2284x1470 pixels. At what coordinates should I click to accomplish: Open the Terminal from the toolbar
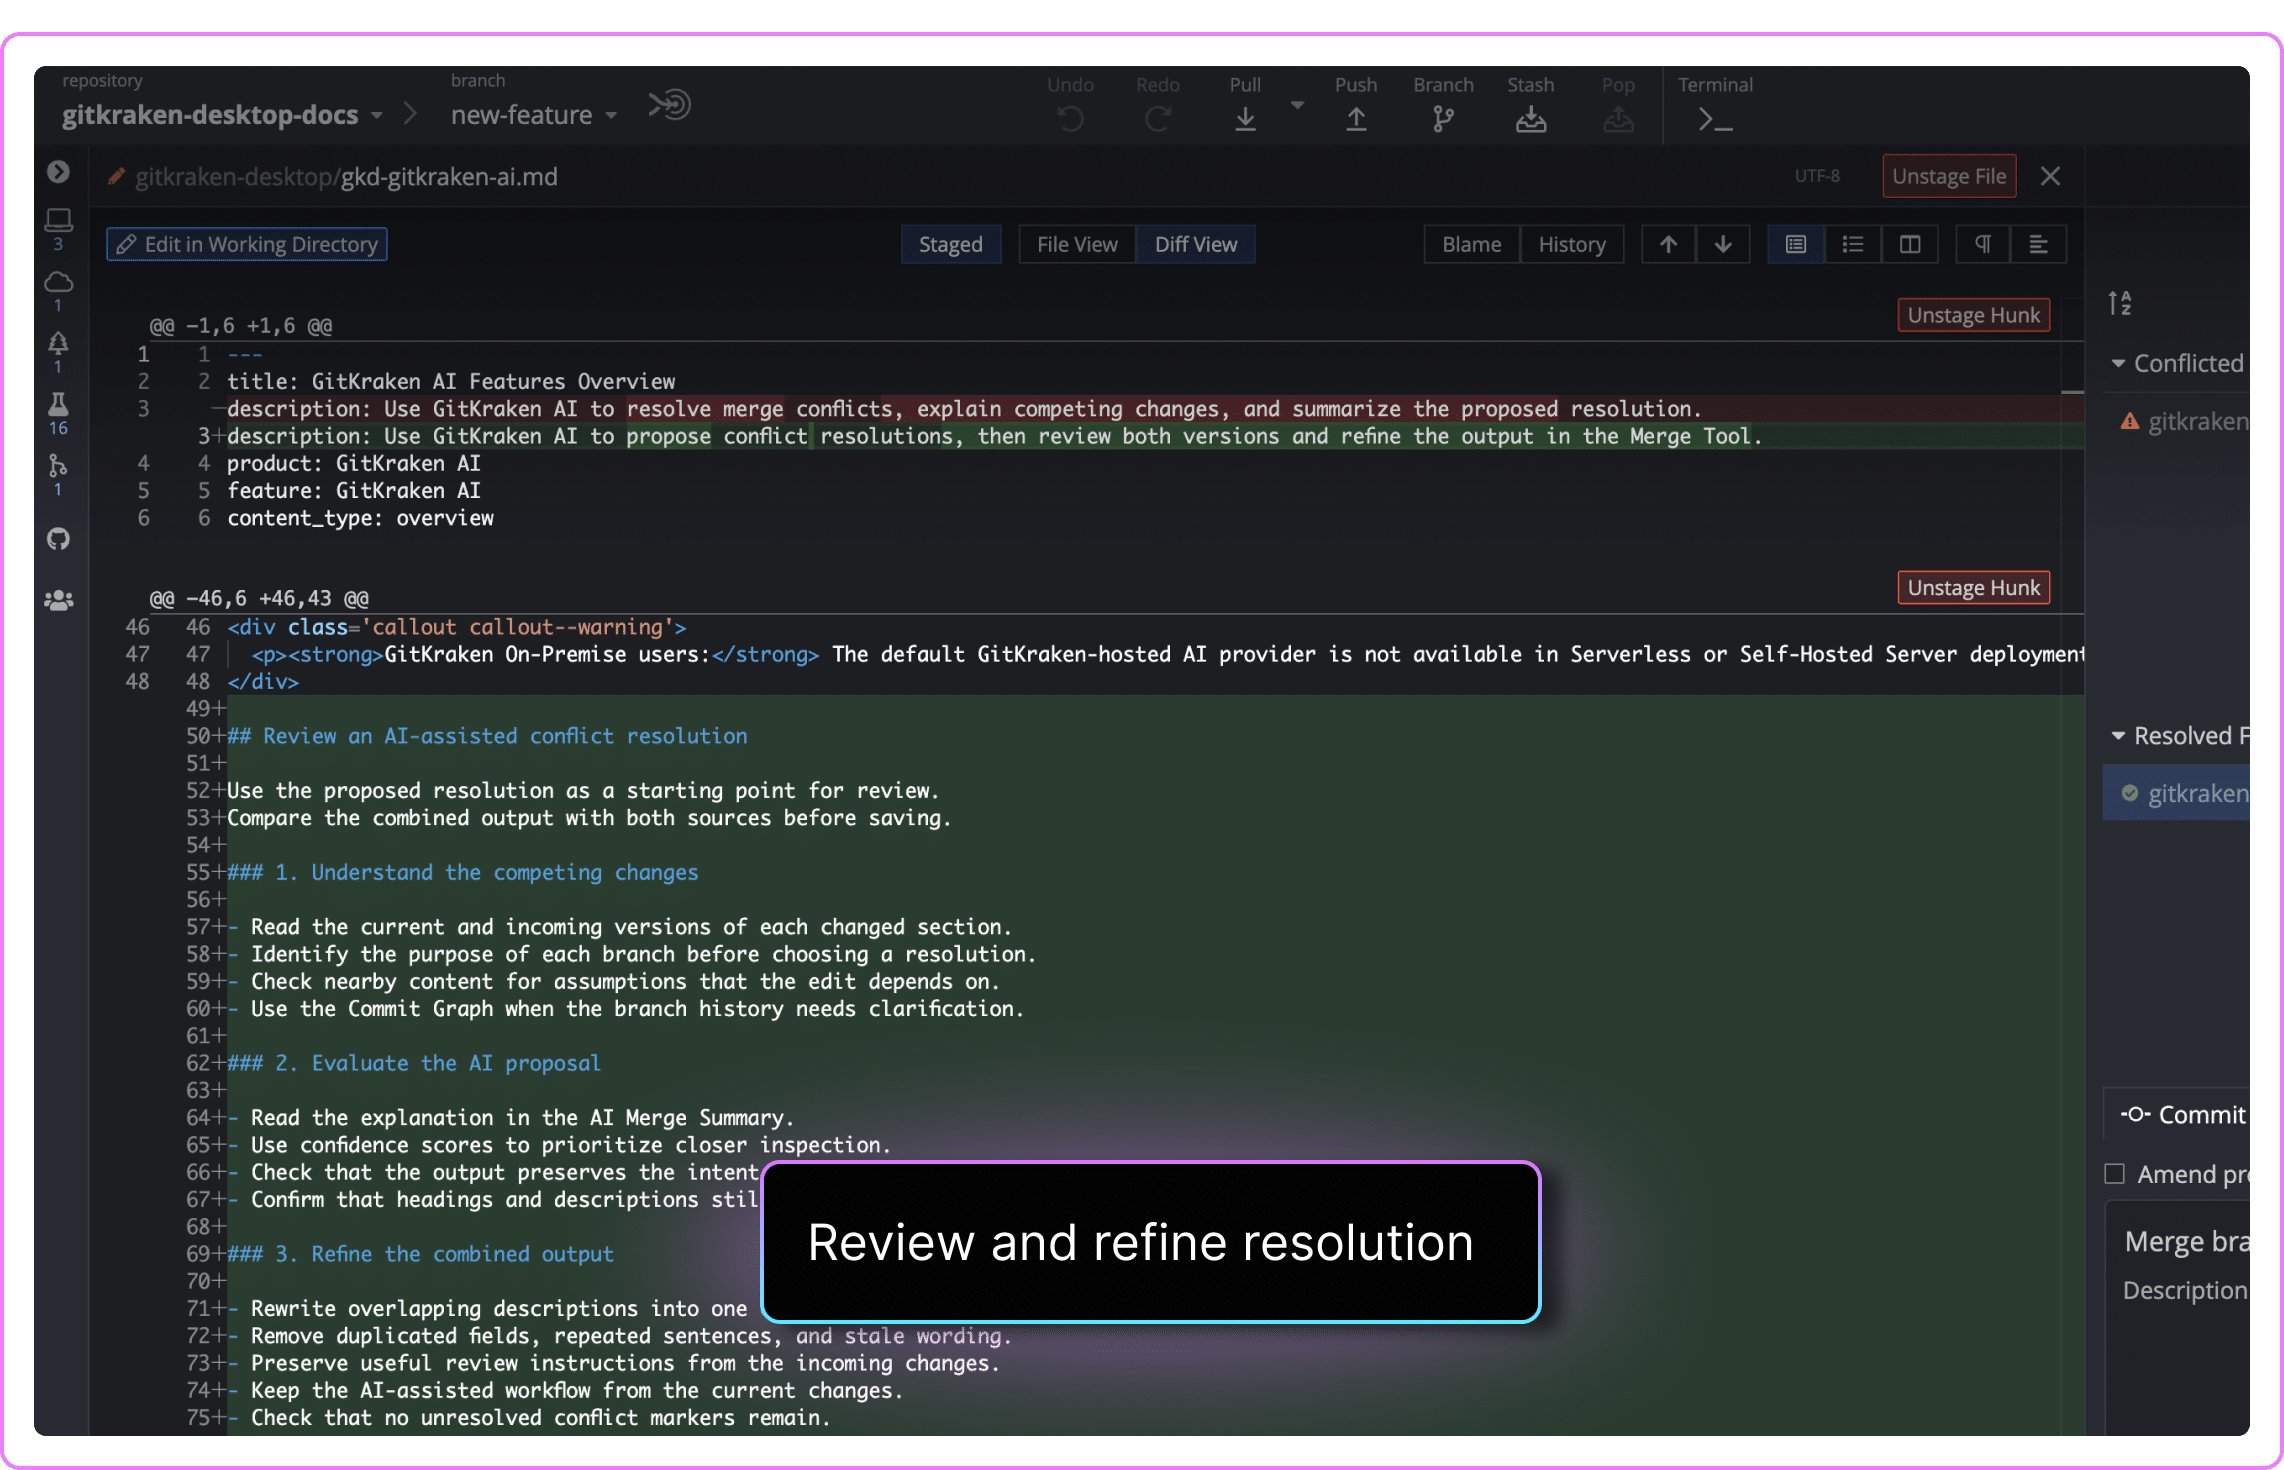coord(1716,121)
